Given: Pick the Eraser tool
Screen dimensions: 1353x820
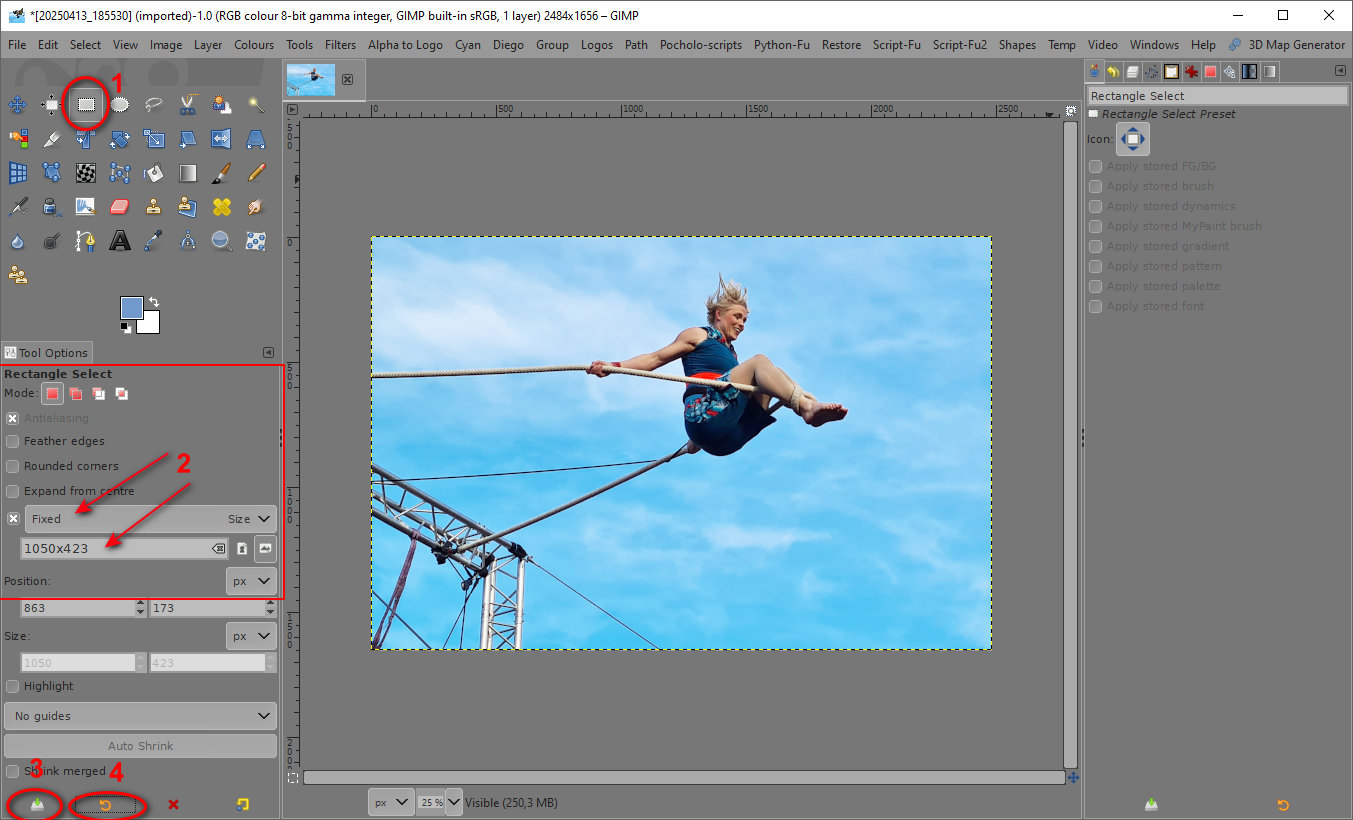Looking at the screenshot, I should pyautogui.click(x=120, y=206).
